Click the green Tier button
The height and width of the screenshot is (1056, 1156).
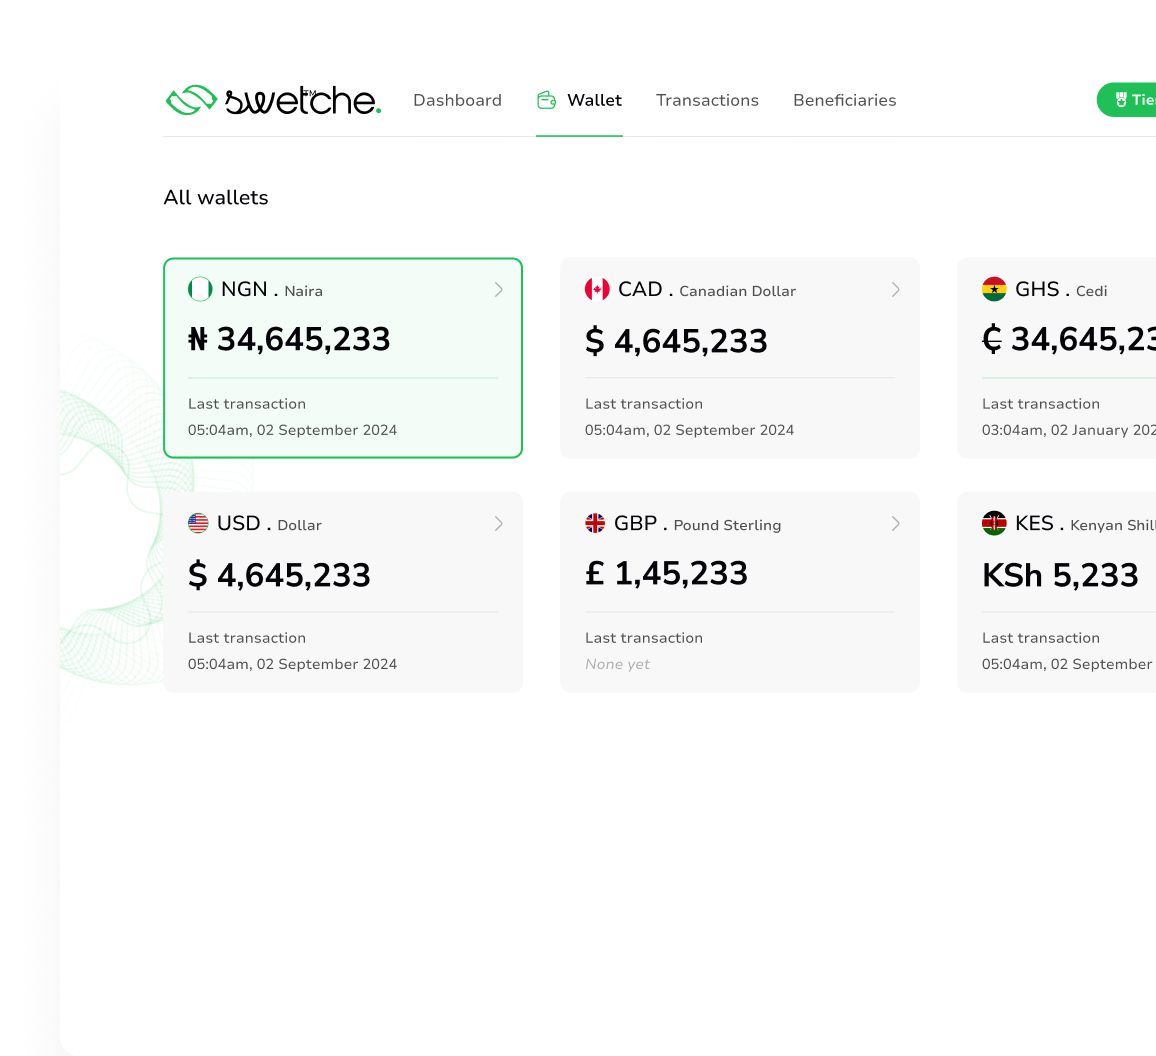point(1130,100)
